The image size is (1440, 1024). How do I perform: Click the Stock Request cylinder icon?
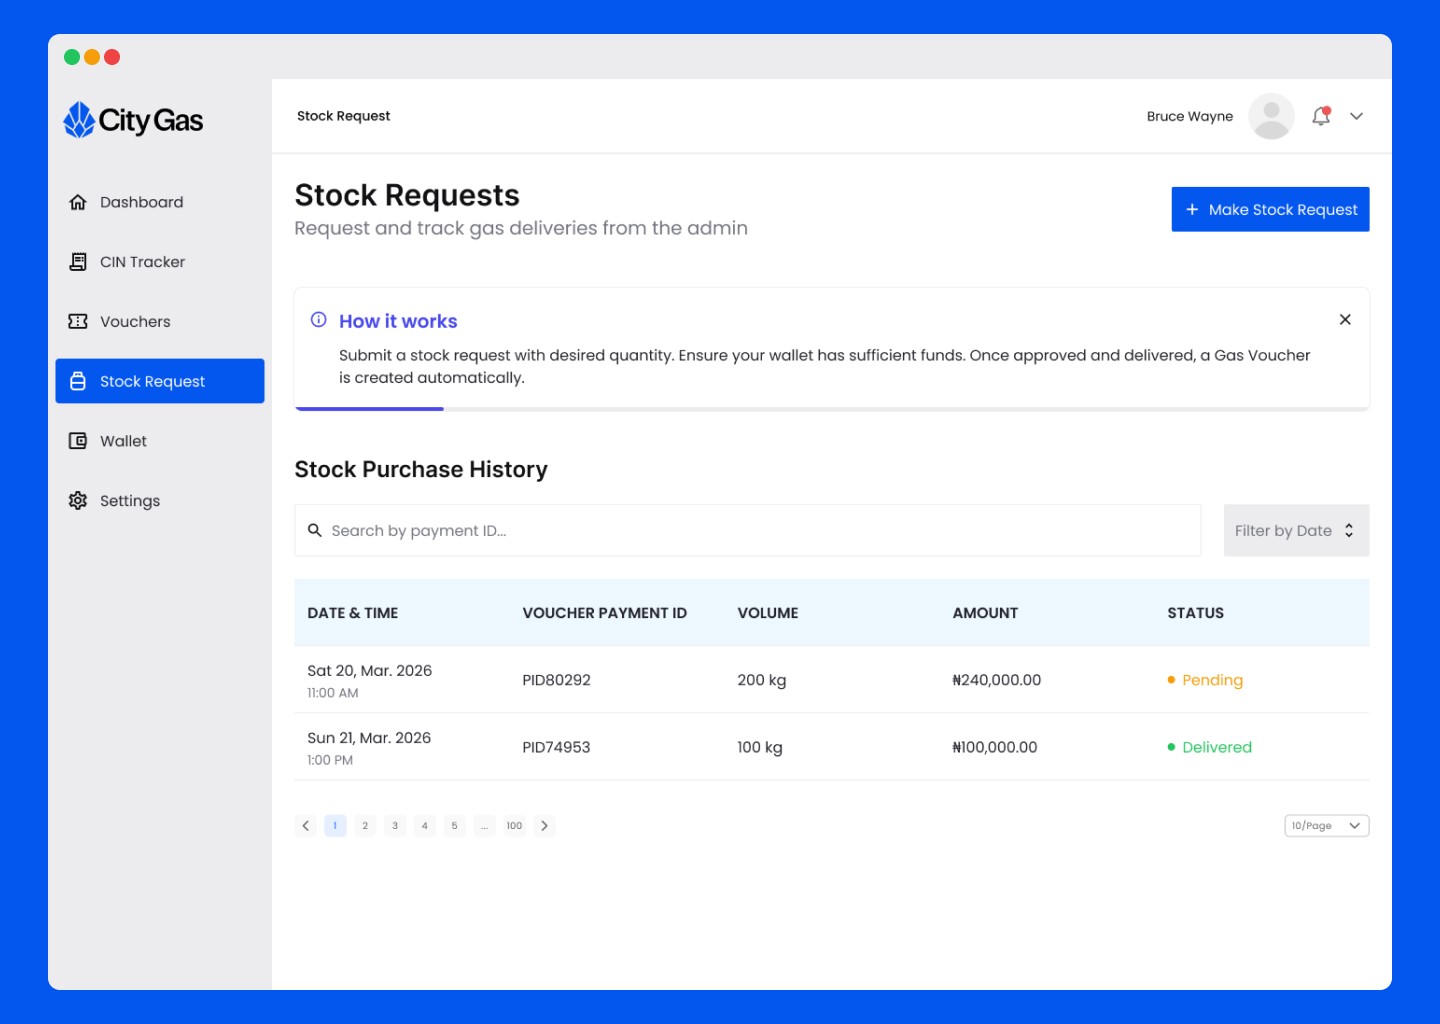[78, 381]
